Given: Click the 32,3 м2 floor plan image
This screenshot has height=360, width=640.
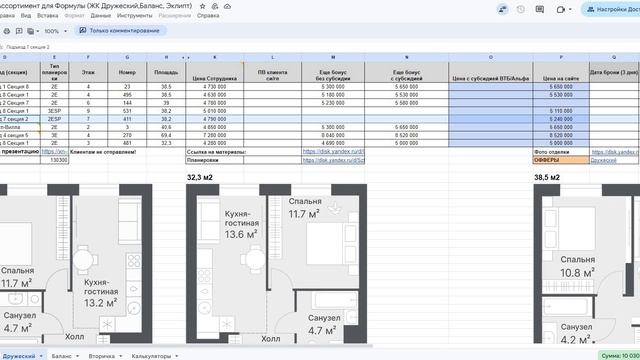Looking at the screenshot, I should coord(276,263).
